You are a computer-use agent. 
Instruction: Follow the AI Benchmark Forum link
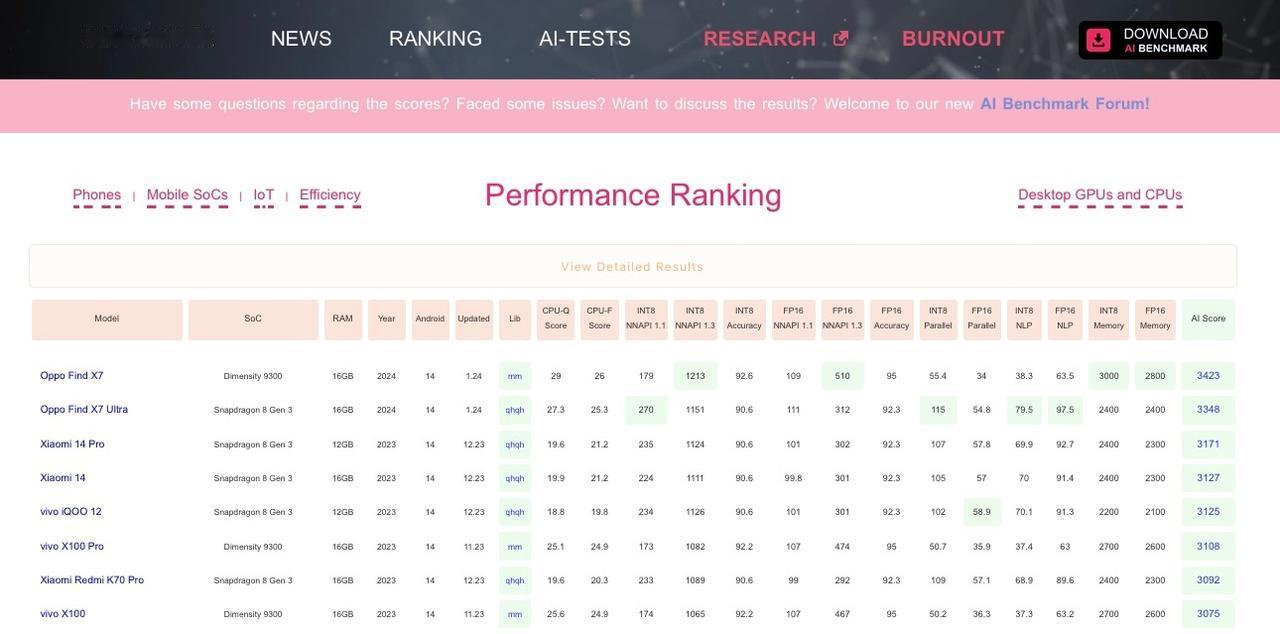click(x=1065, y=104)
